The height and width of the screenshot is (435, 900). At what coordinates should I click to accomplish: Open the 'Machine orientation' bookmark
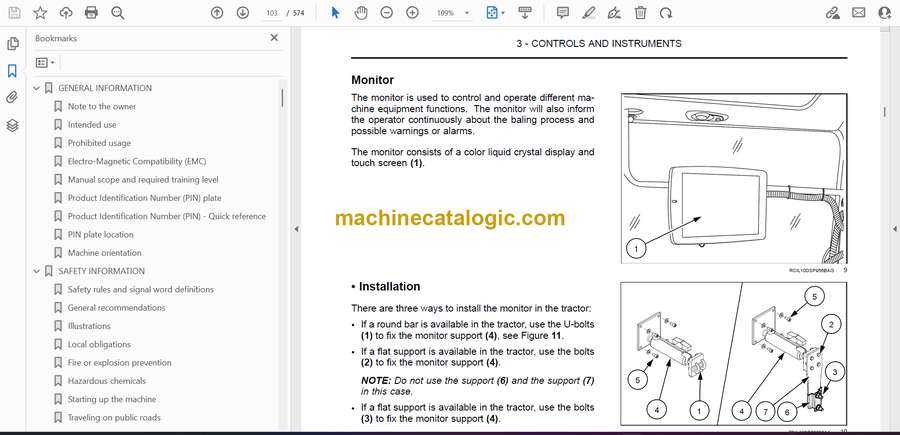coord(104,253)
